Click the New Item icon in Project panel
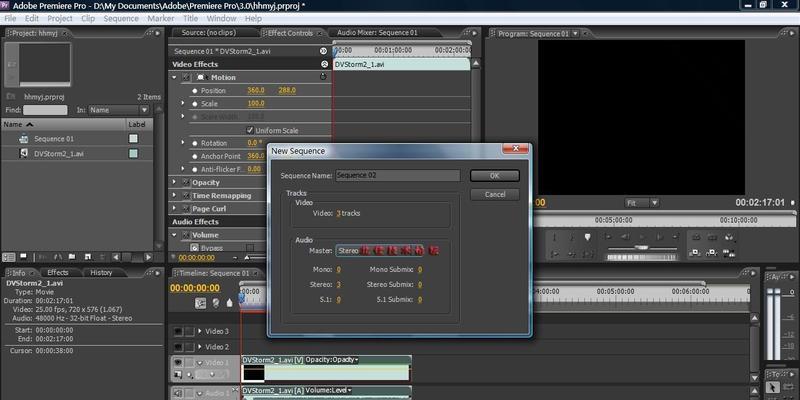800x400 pixels. click(87, 257)
